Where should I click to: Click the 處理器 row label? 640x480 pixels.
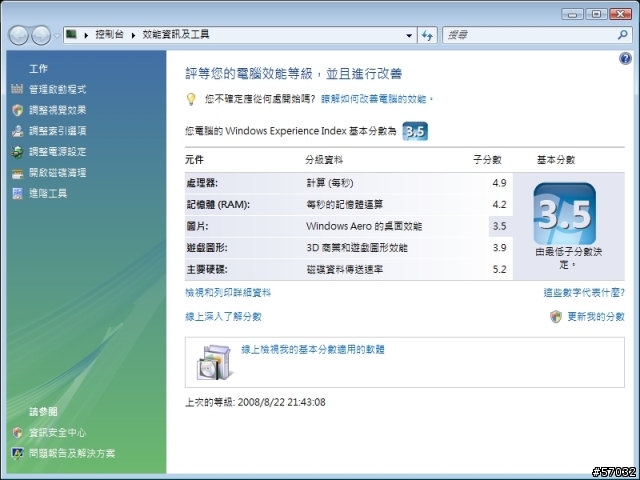pos(202,183)
